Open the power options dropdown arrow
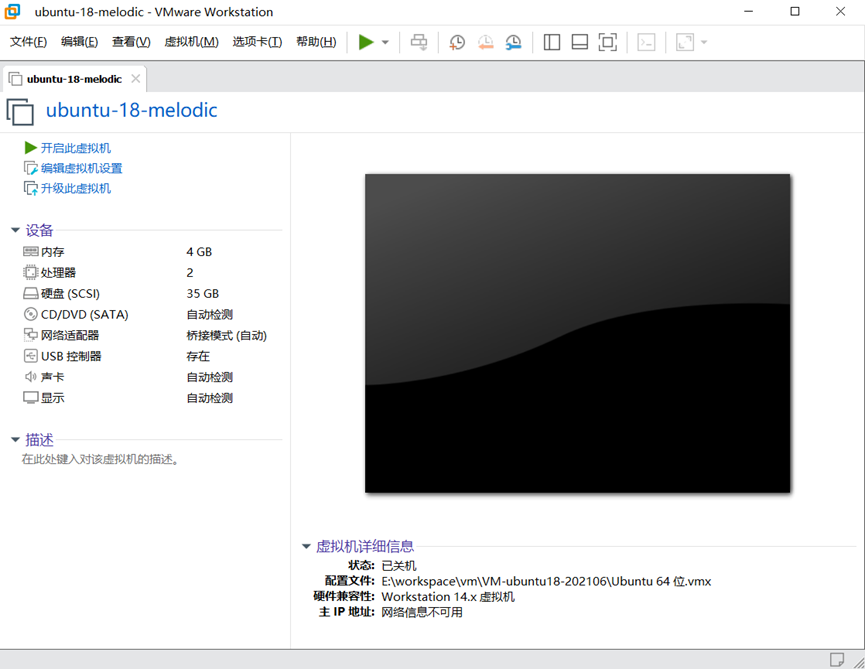 pos(385,42)
